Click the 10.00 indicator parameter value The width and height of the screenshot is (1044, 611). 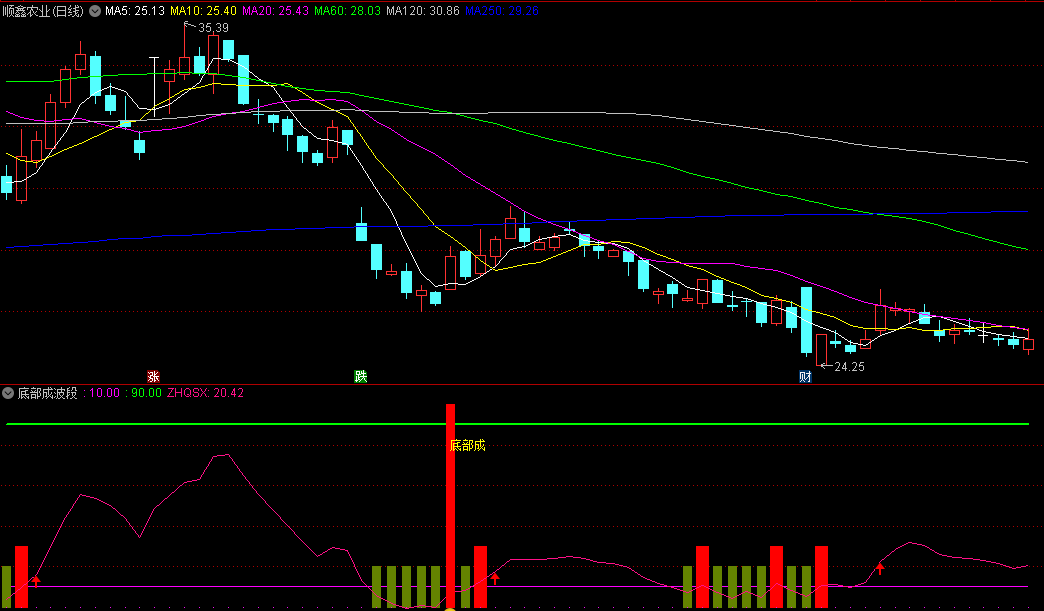pos(104,393)
